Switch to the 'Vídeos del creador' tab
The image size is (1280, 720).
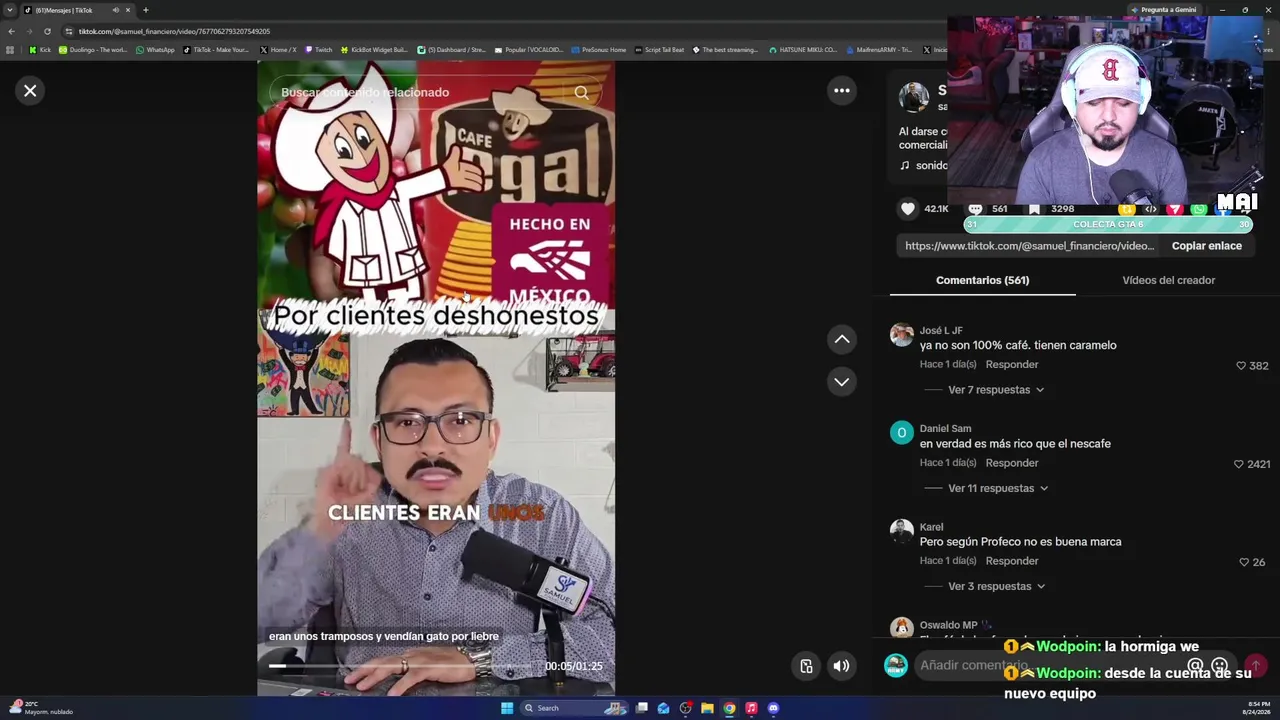click(1168, 280)
